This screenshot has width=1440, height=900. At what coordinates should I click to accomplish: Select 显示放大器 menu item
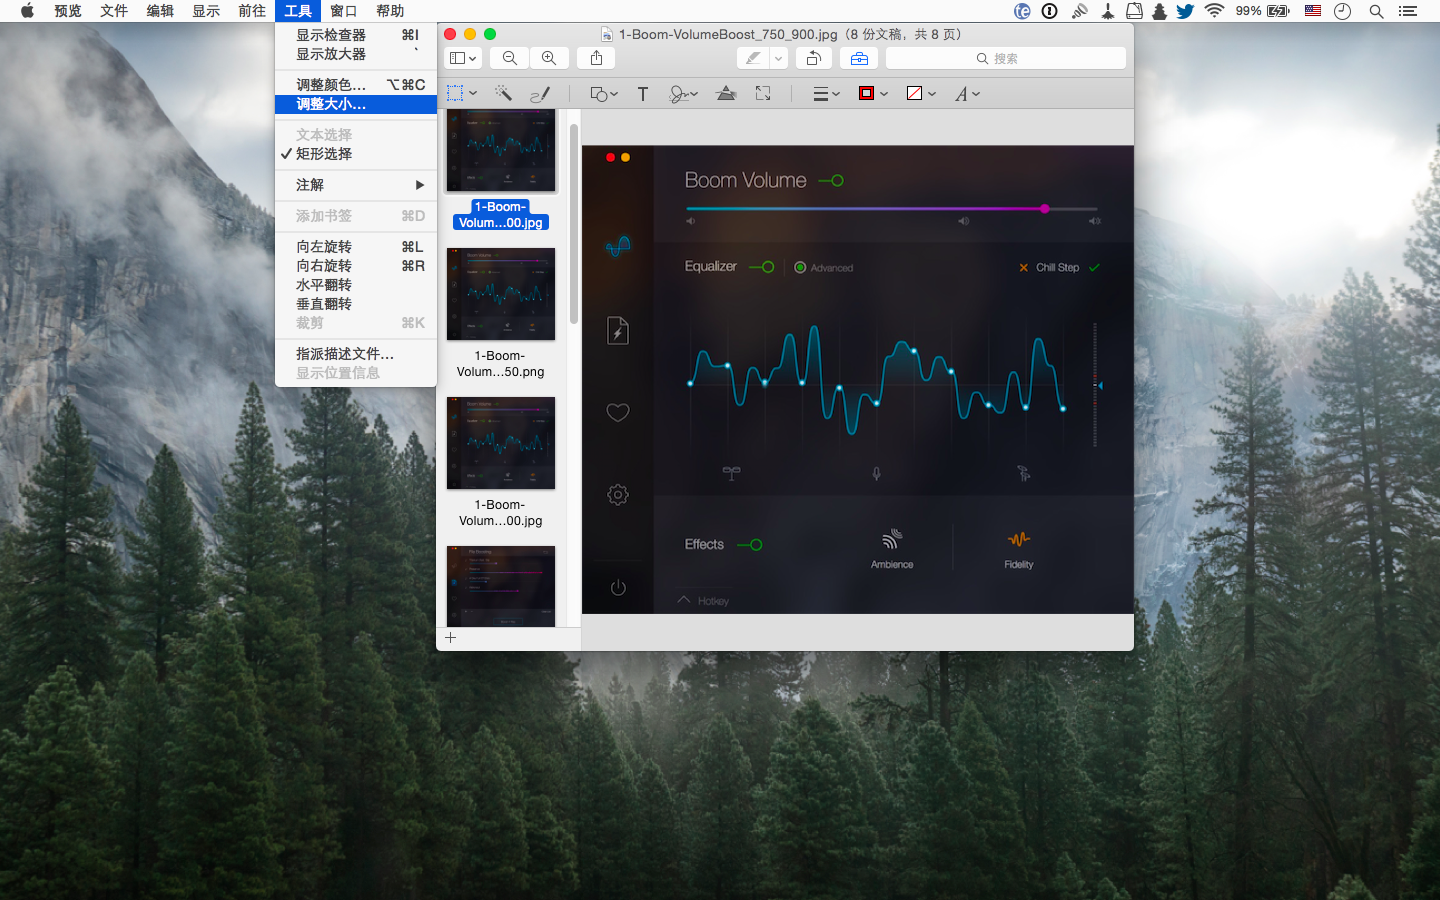(x=356, y=54)
